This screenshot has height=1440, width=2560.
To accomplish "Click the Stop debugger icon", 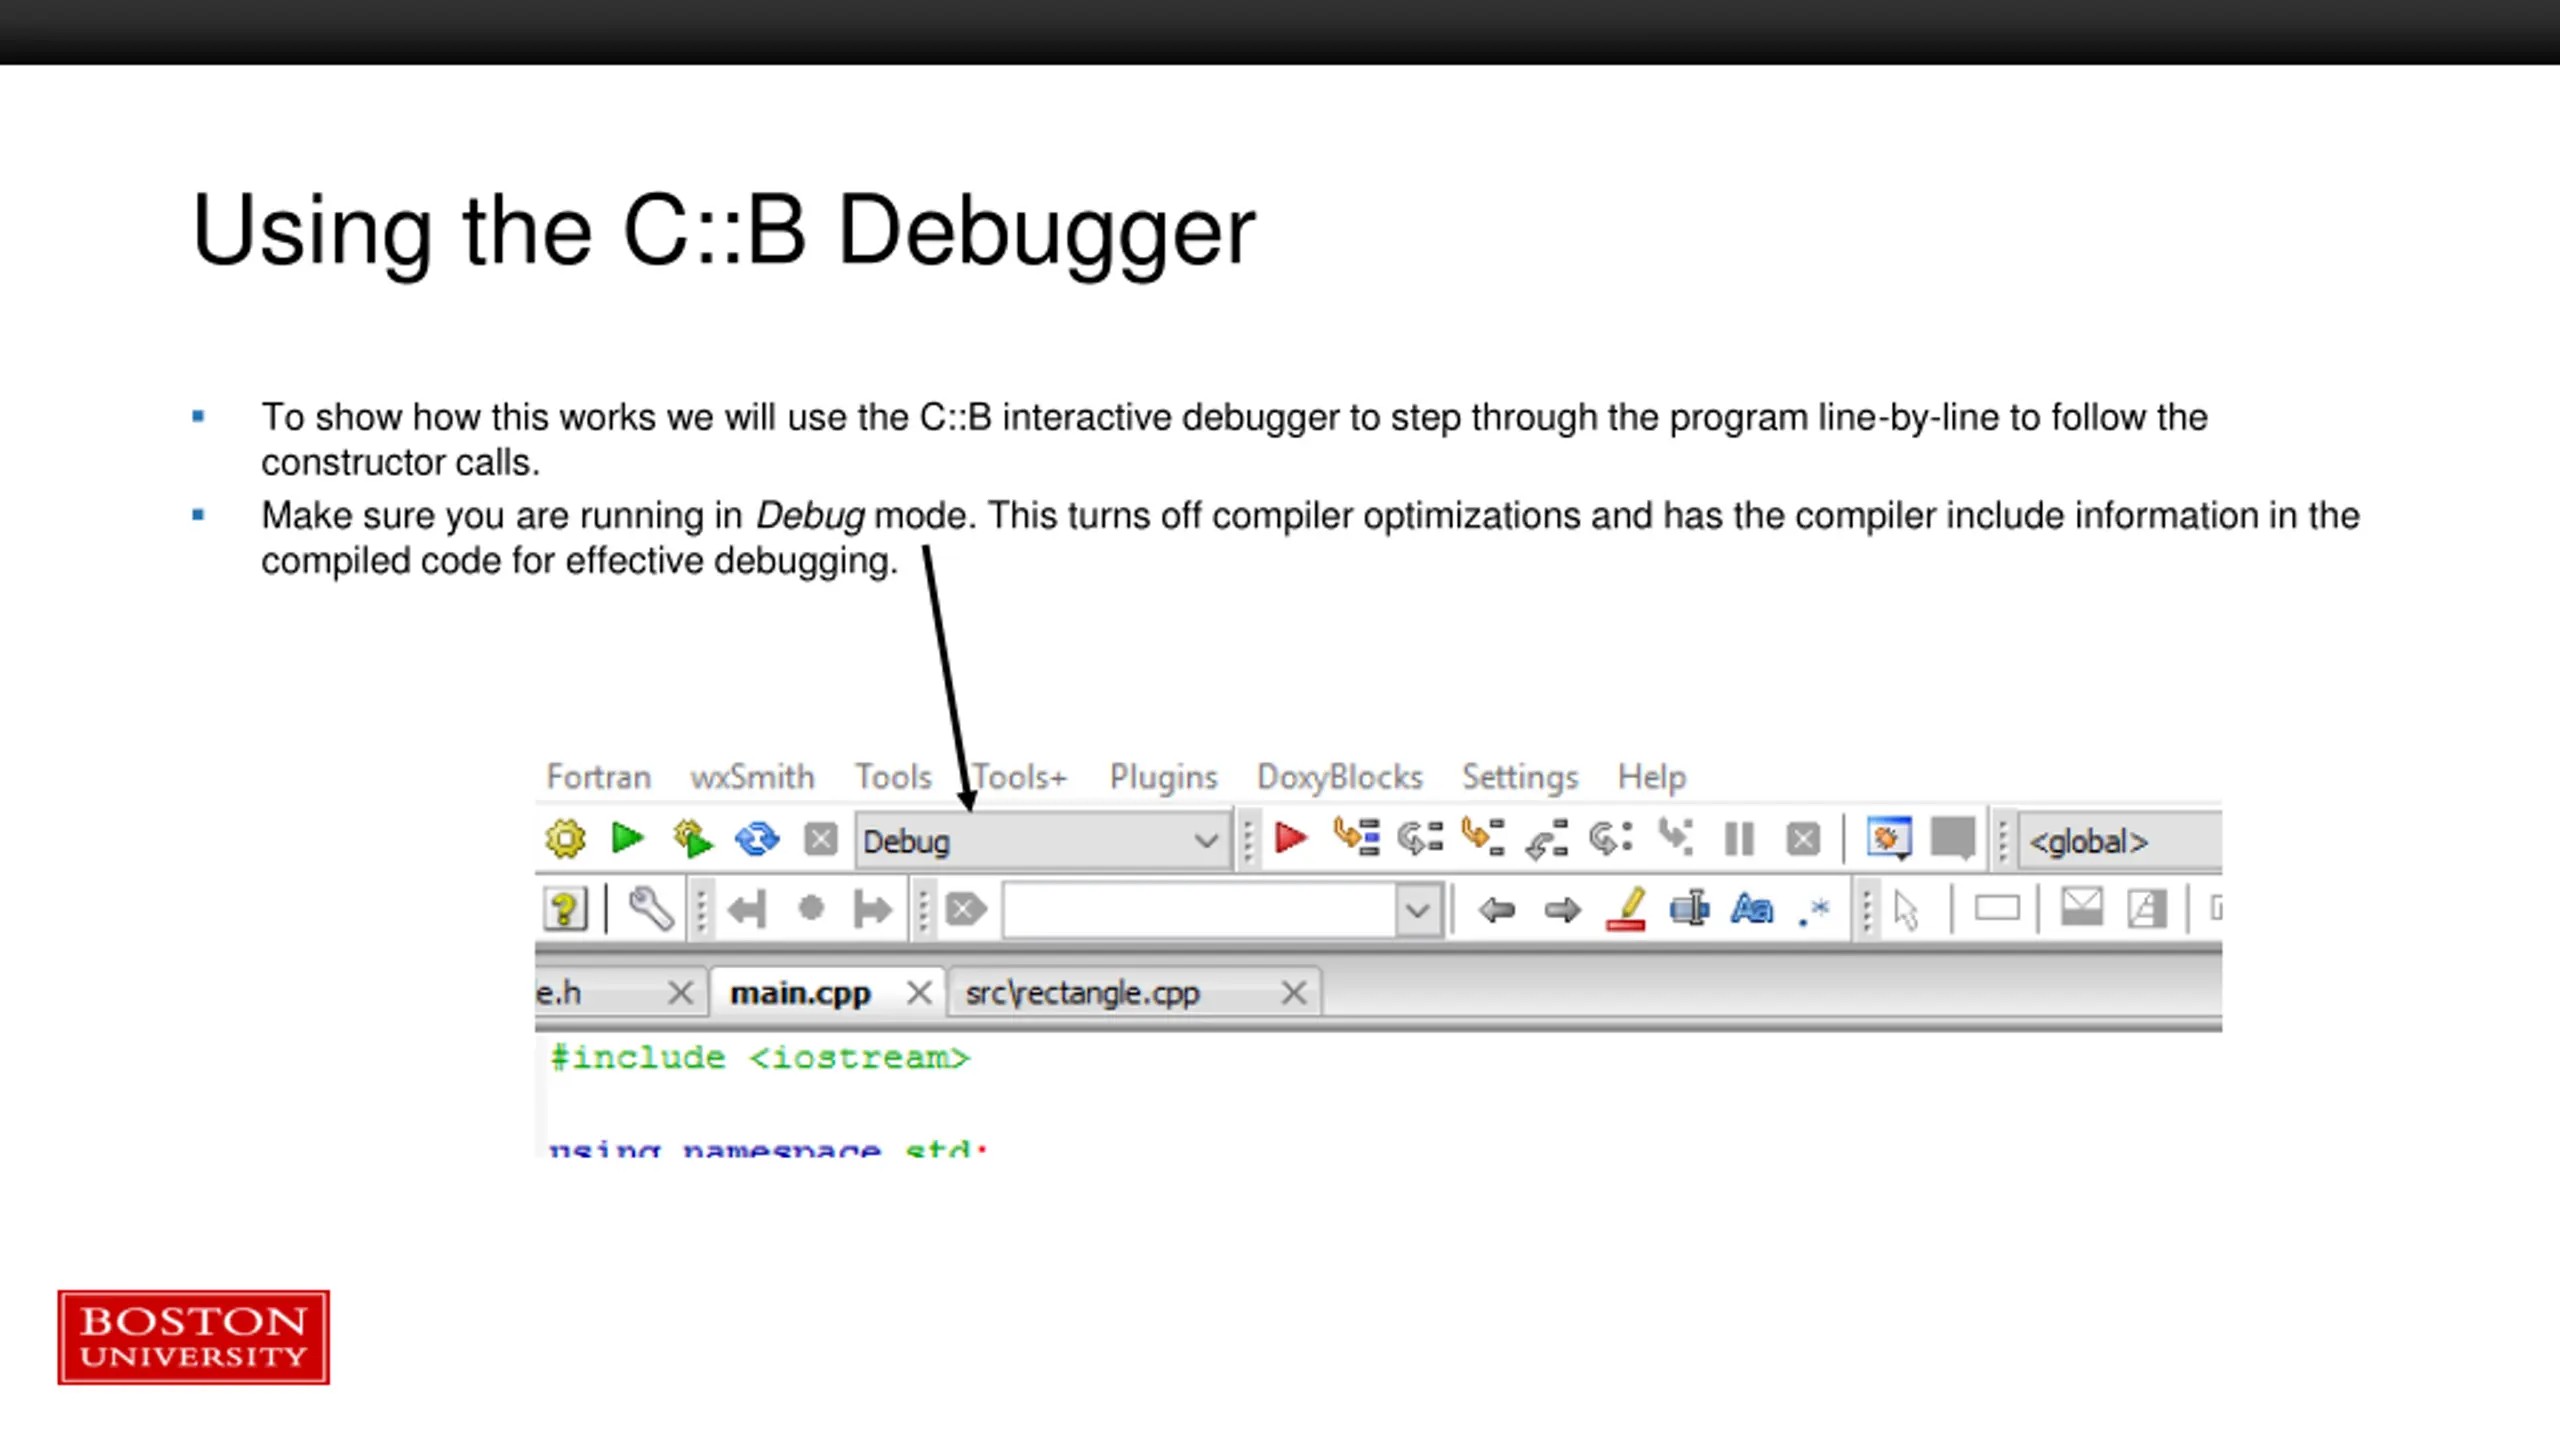I will pos(1803,839).
